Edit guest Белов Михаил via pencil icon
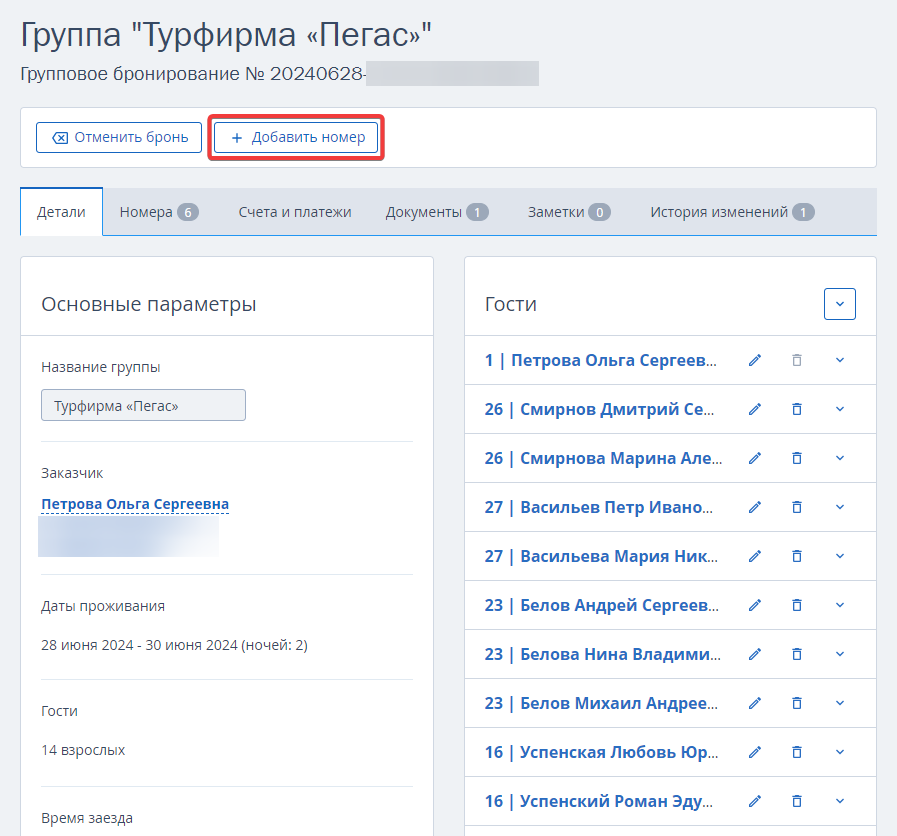897x836 pixels. click(755, 703)
